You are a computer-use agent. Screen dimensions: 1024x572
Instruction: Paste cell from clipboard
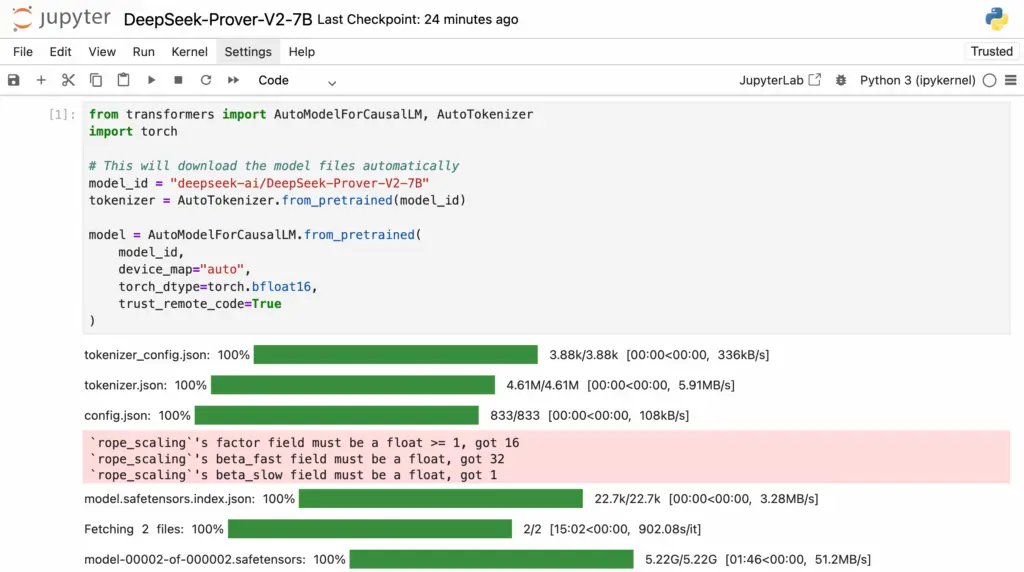(x=123, y=80)
